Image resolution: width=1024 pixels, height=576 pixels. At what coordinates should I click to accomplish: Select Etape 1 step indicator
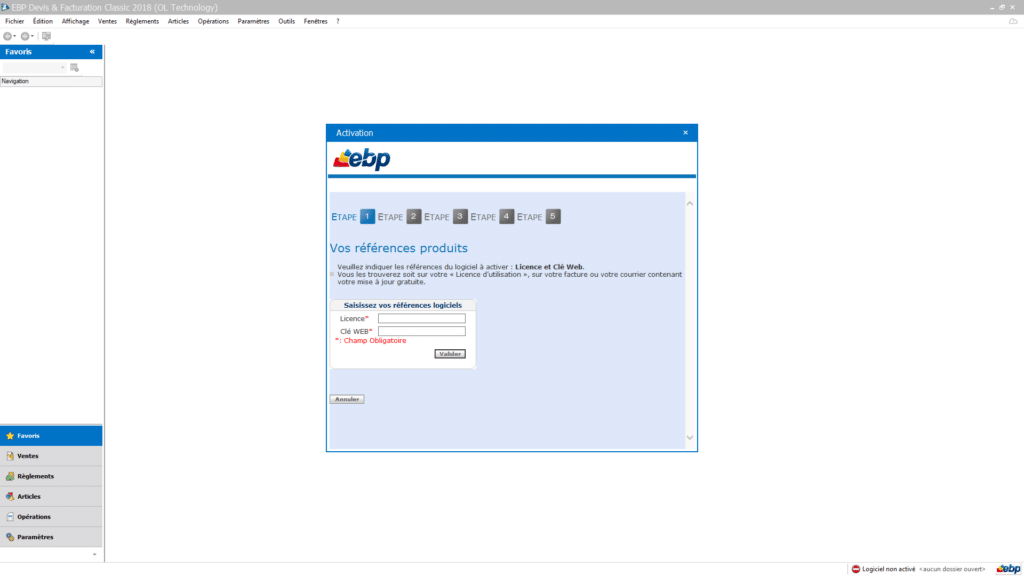pos(367,216)
